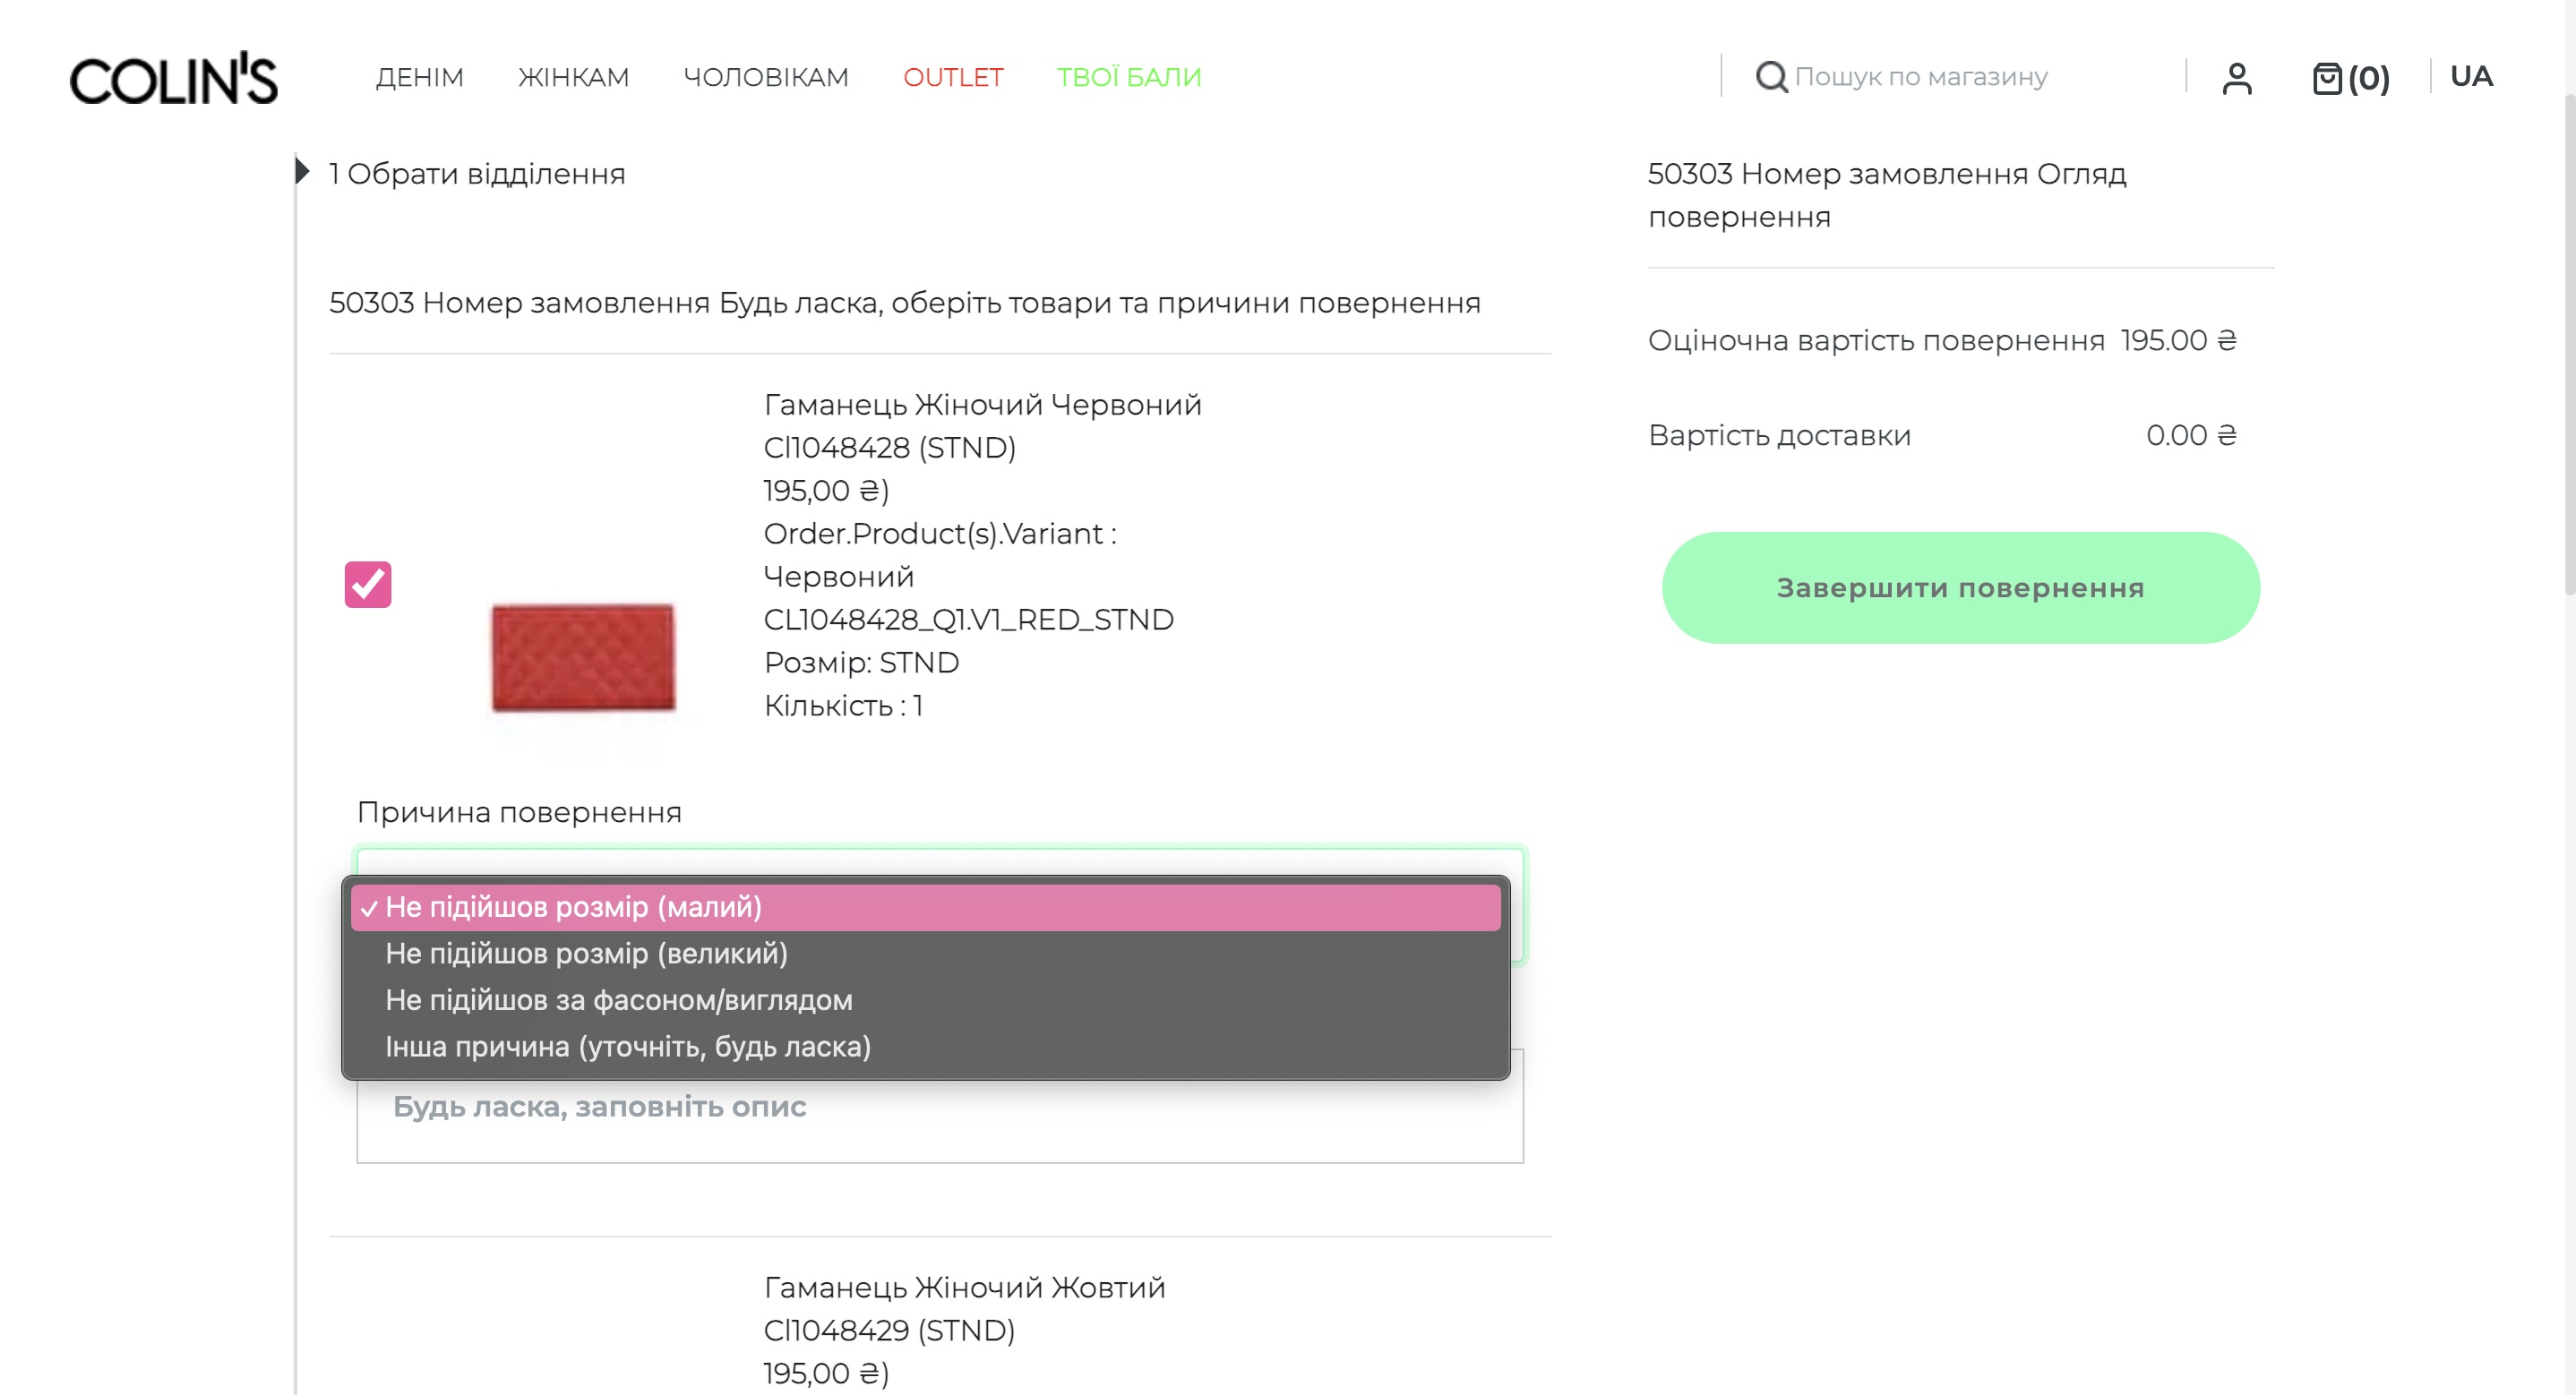Open the user account icon

2236,78
